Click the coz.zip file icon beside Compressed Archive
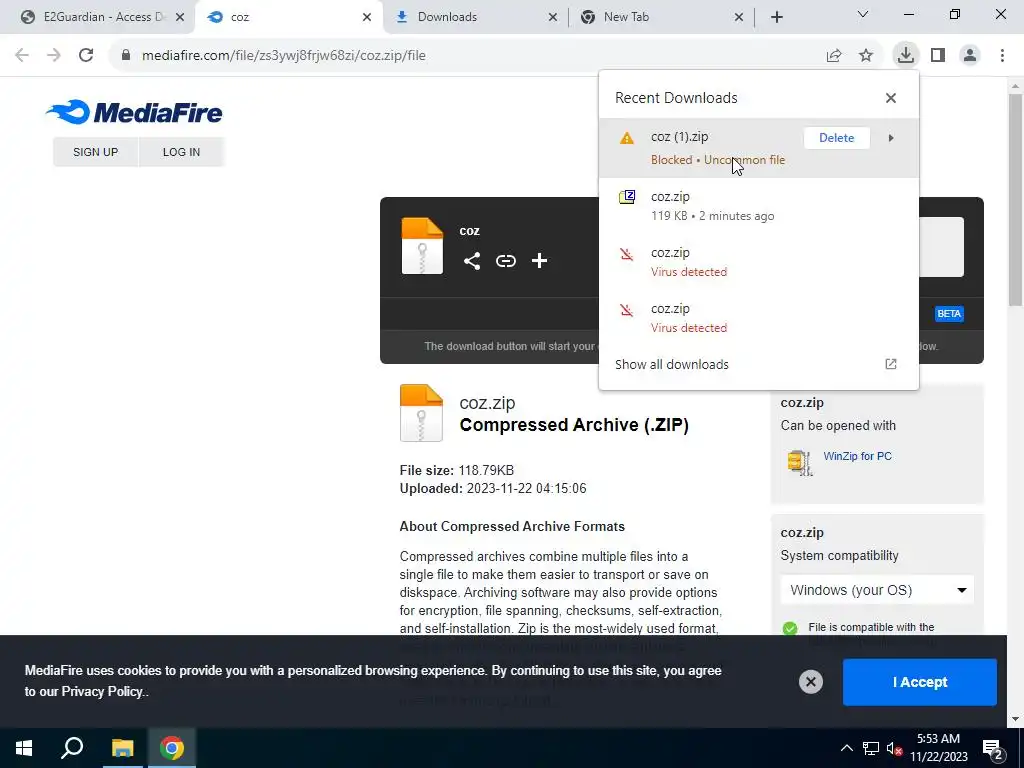This screenshot has height=768, width=1024. tap(421, 413)
